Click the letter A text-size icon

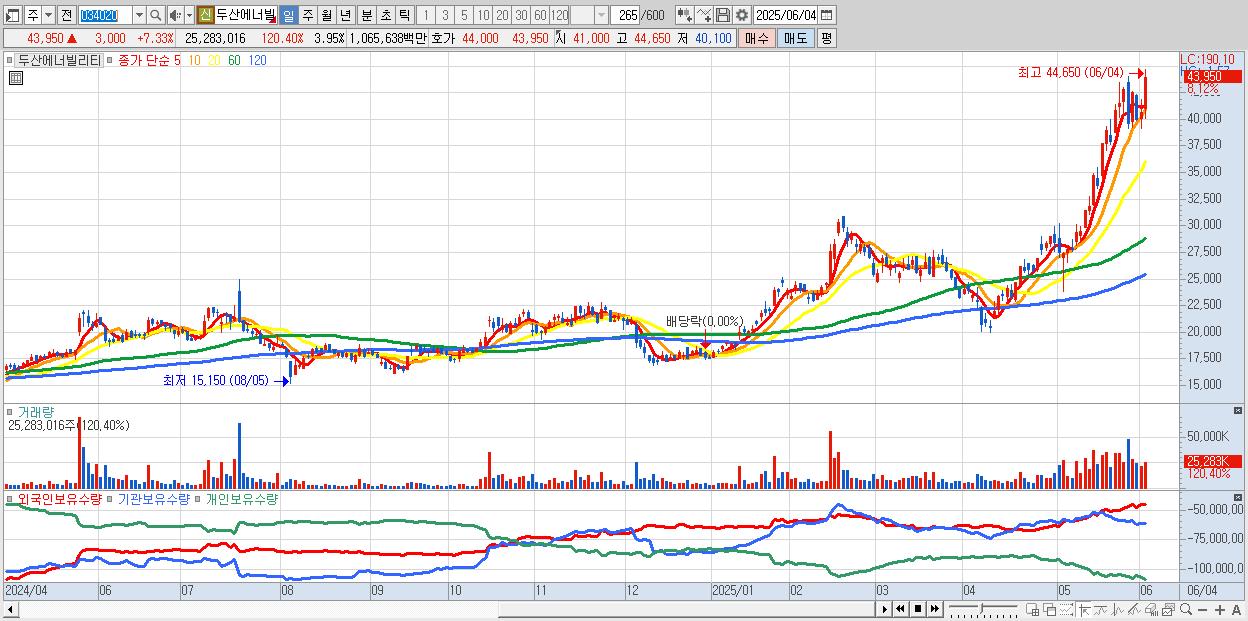1237,610
